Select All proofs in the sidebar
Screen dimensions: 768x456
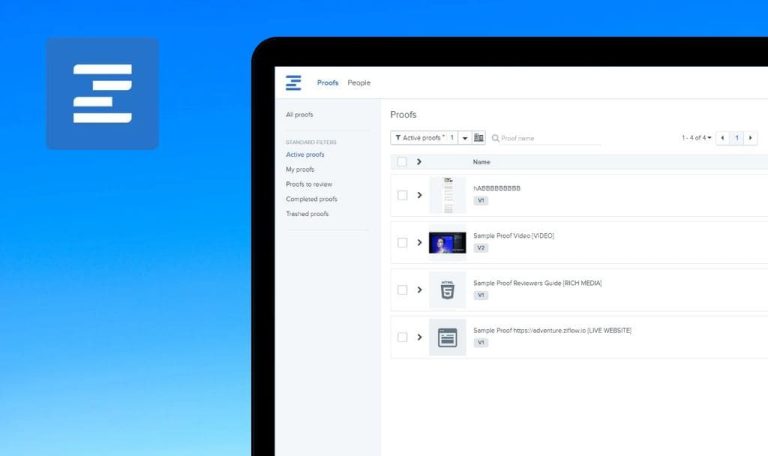point(299,115)
